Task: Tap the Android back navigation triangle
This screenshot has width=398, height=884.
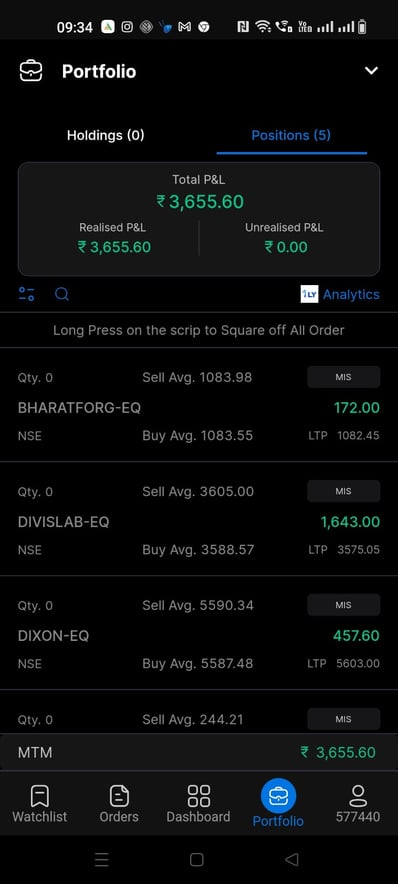Action: (291, 859)
